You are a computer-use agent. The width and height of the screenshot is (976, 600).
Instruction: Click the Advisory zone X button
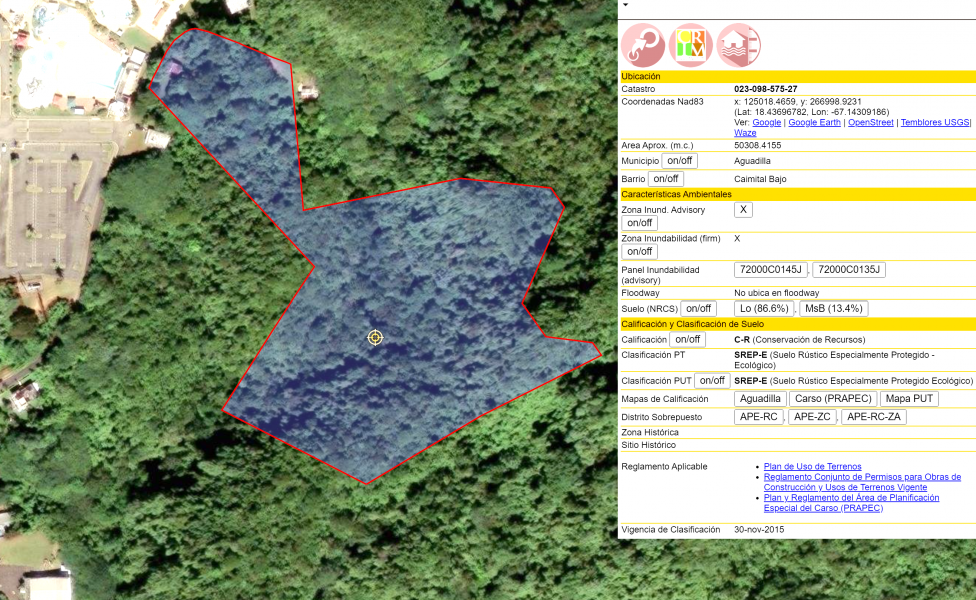point(743,210)
